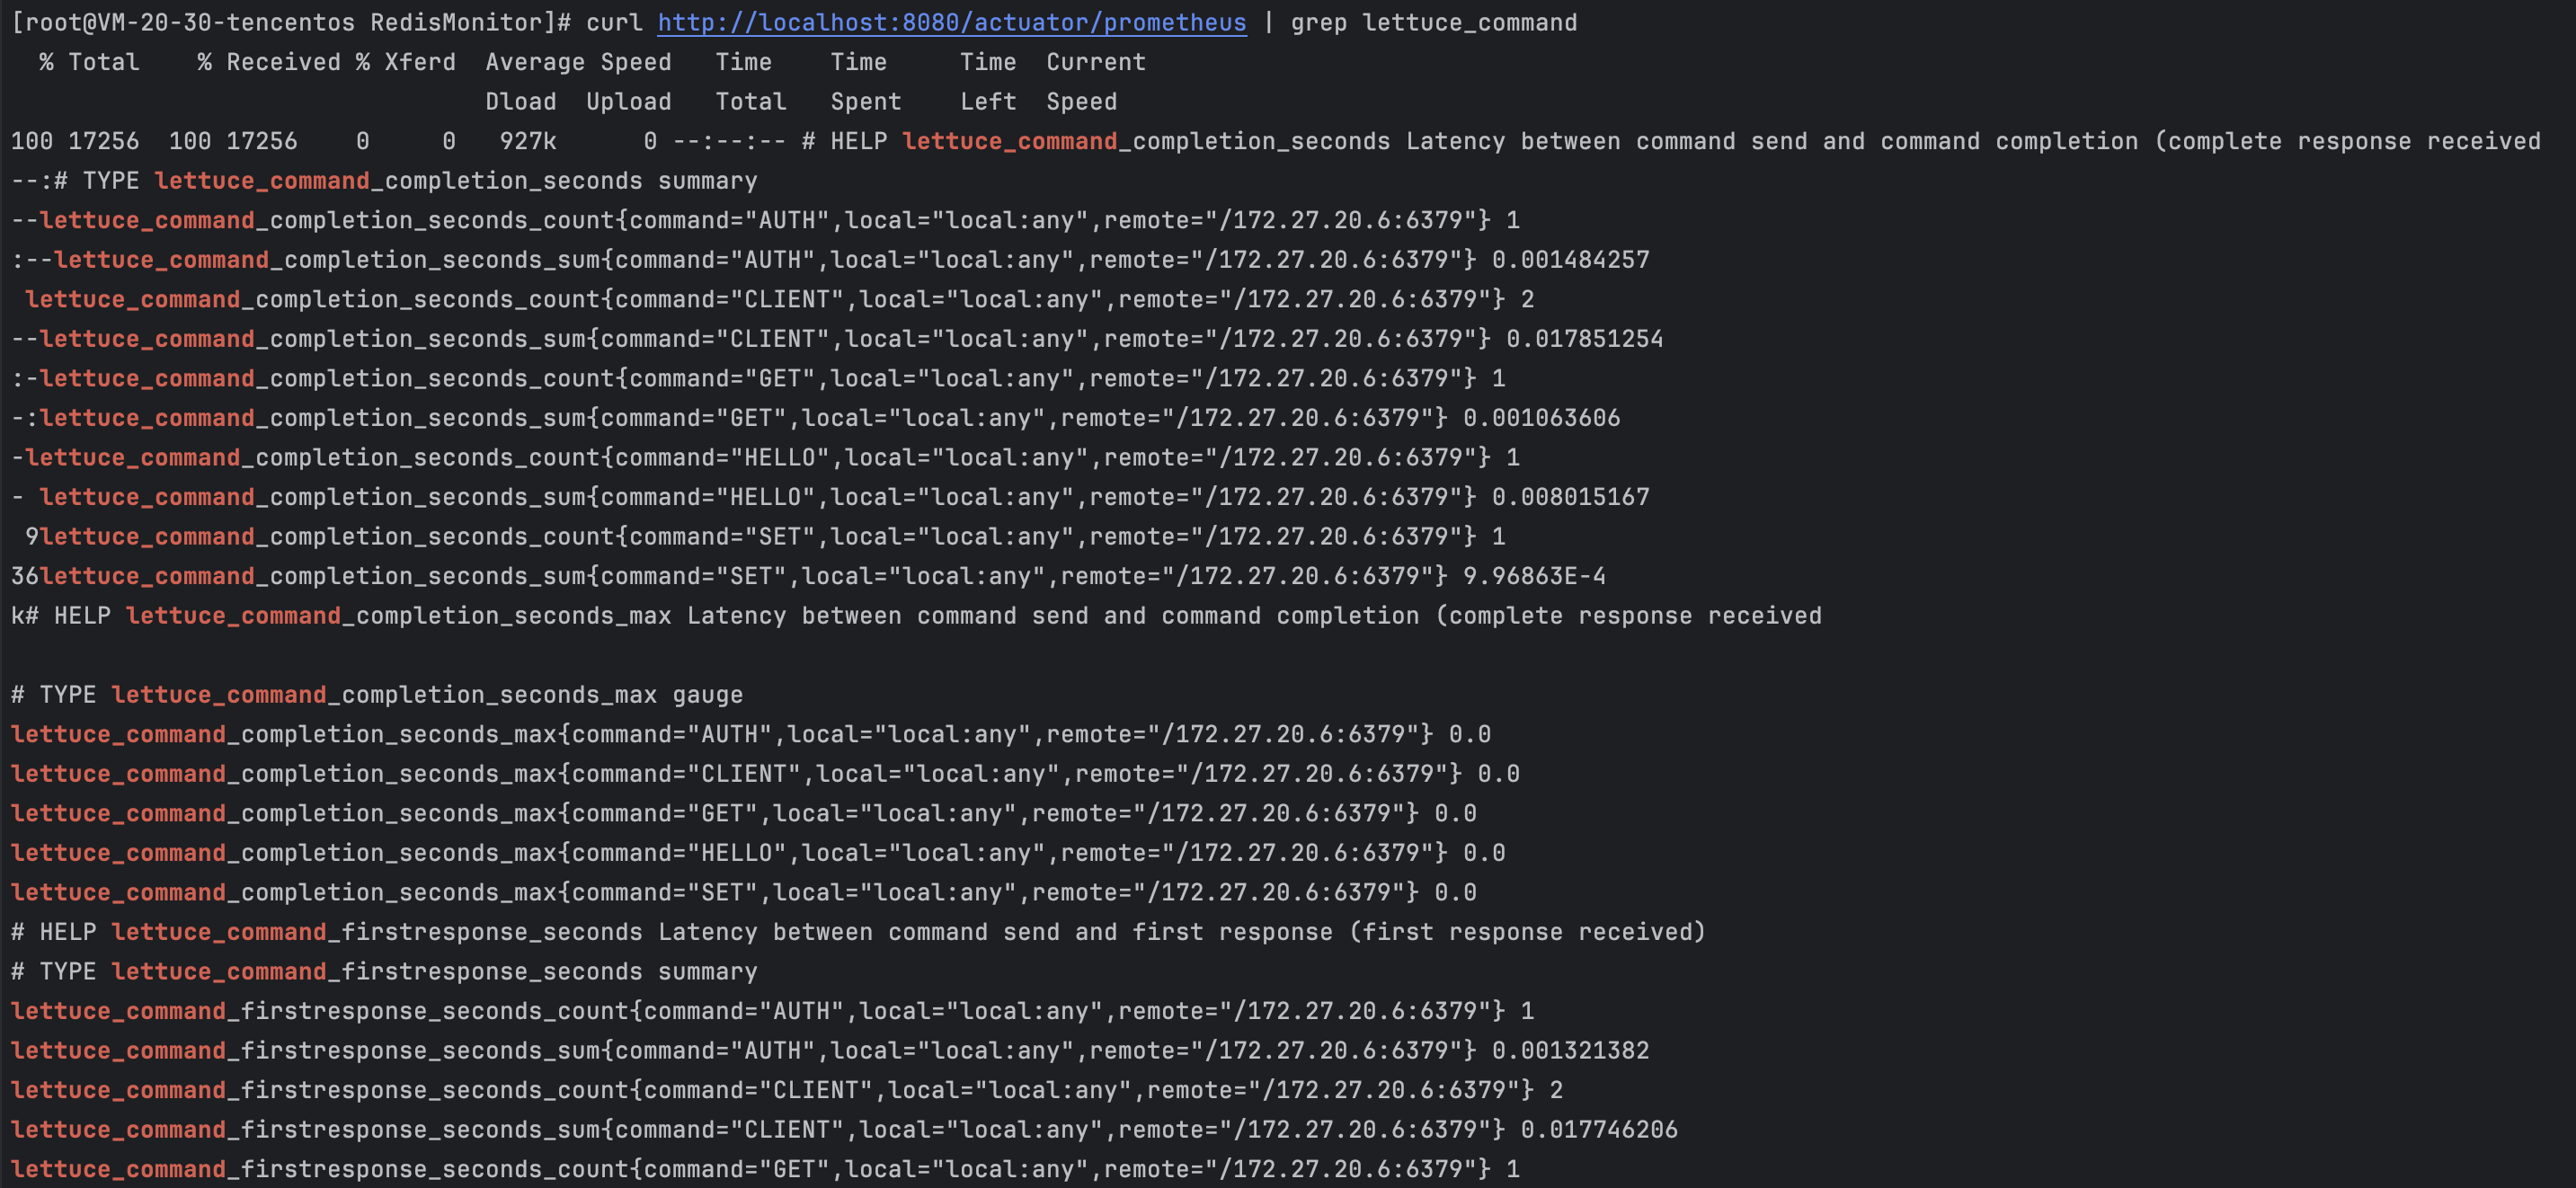2576x1188 pixels.
Task: Click the HELLO completion_seconds_max value 0.0
Action: [x=1484, y=853]
